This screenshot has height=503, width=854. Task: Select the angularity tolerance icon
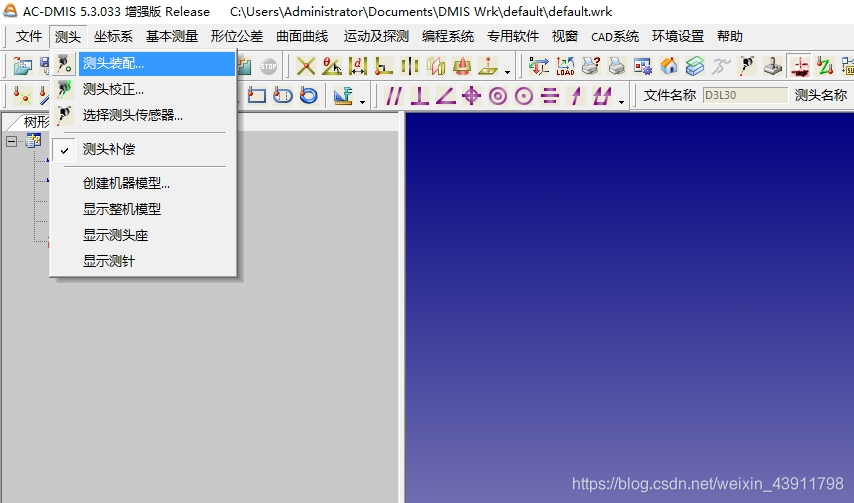point(445,96)
